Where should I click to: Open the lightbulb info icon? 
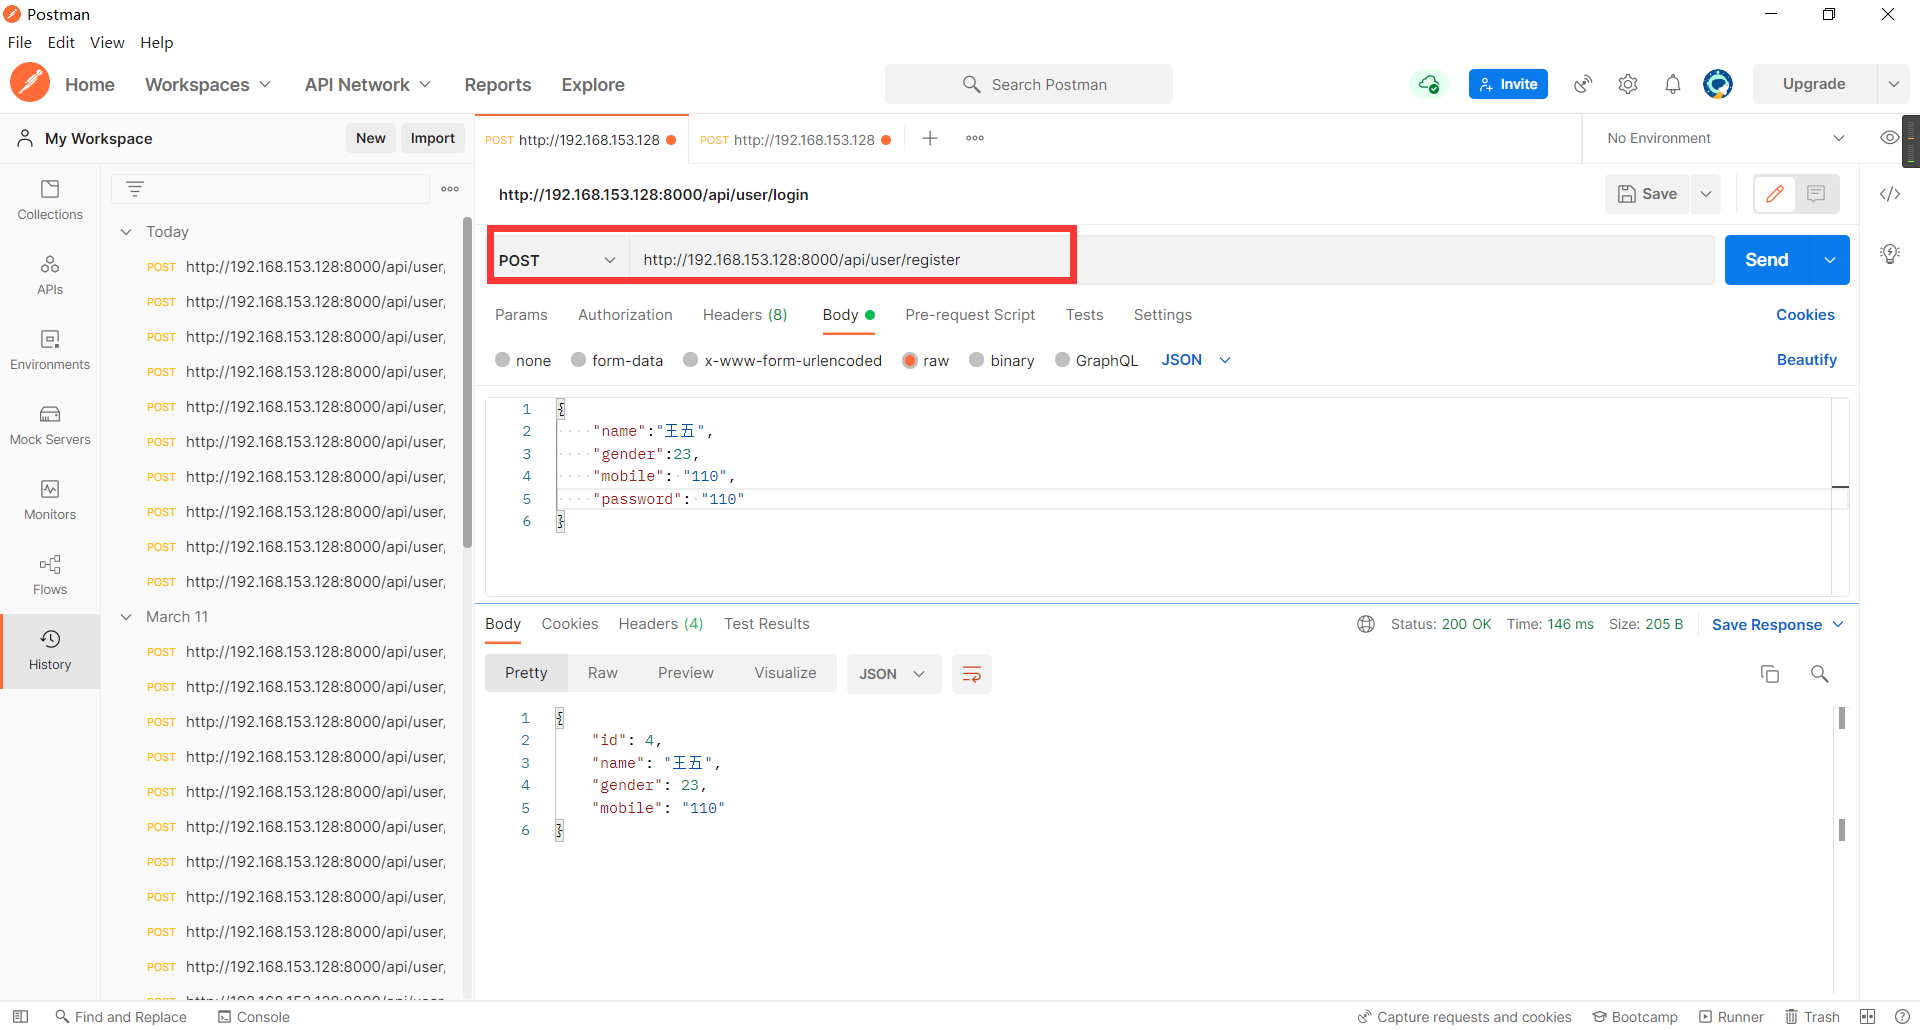click(1890, 254)
